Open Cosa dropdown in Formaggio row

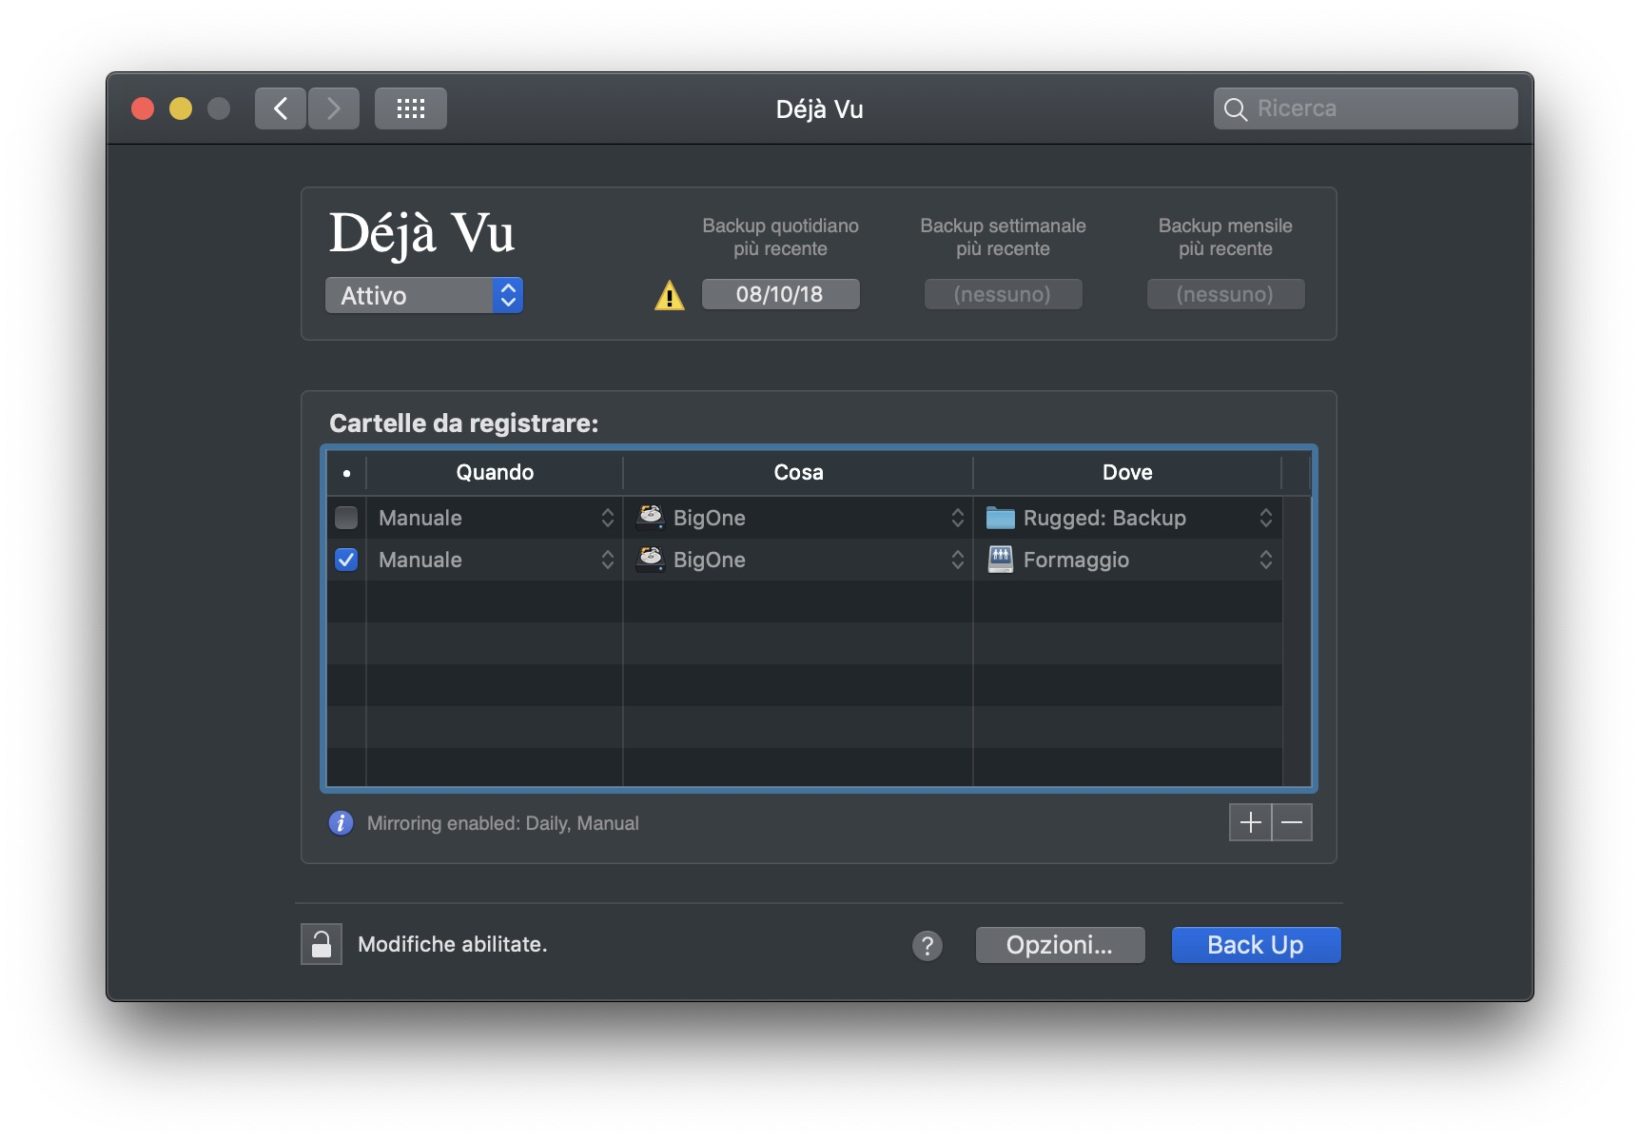[799, 559]
